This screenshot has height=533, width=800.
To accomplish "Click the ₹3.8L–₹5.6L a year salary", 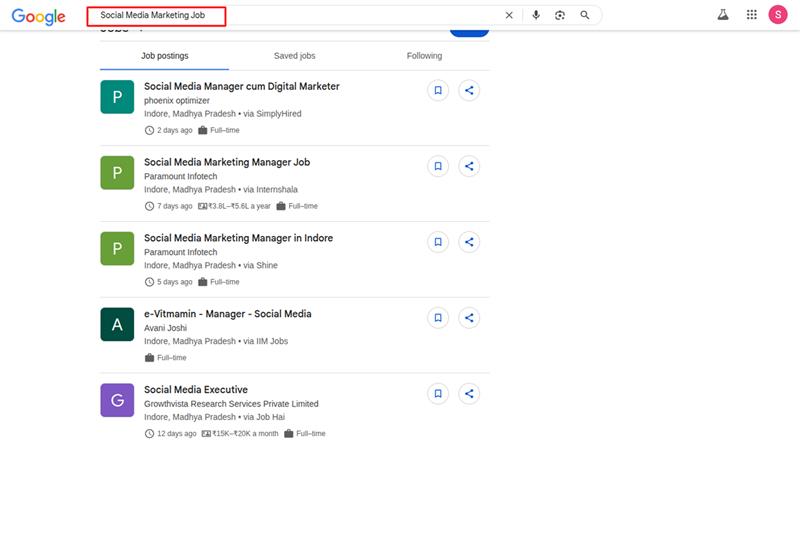I will pos(234,206).
